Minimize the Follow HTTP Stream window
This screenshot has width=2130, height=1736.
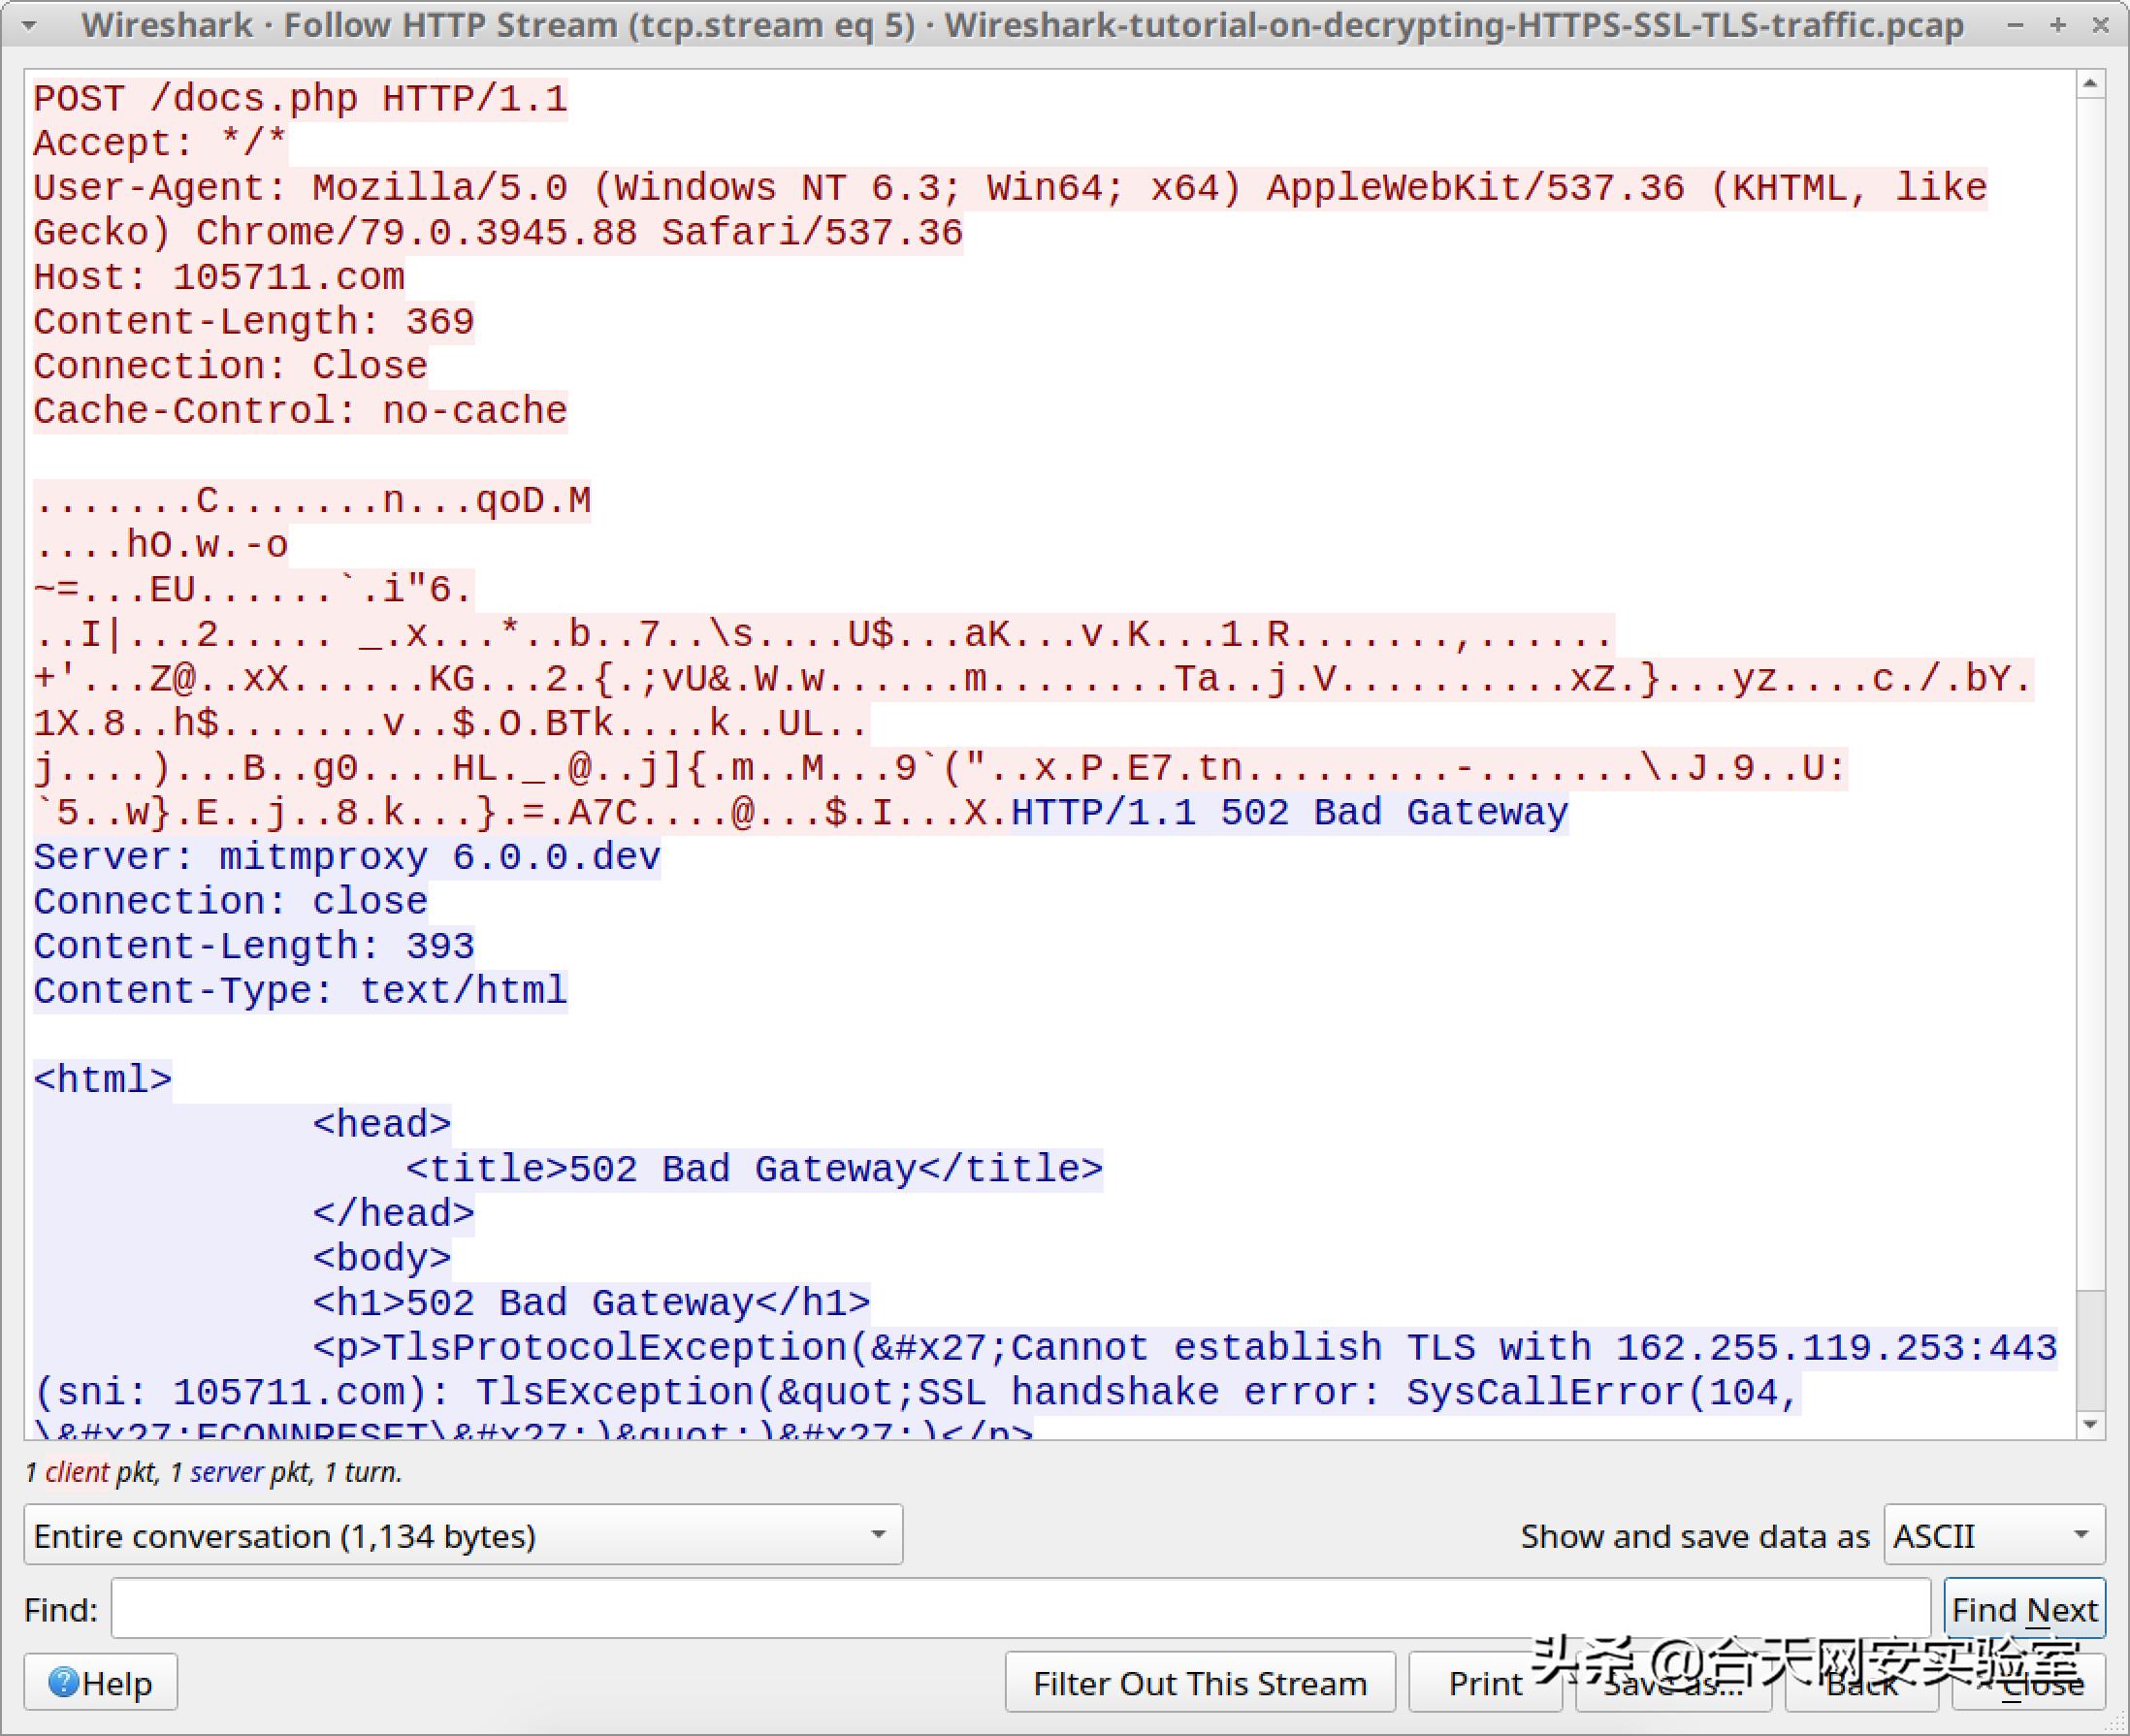[2016, 26]
